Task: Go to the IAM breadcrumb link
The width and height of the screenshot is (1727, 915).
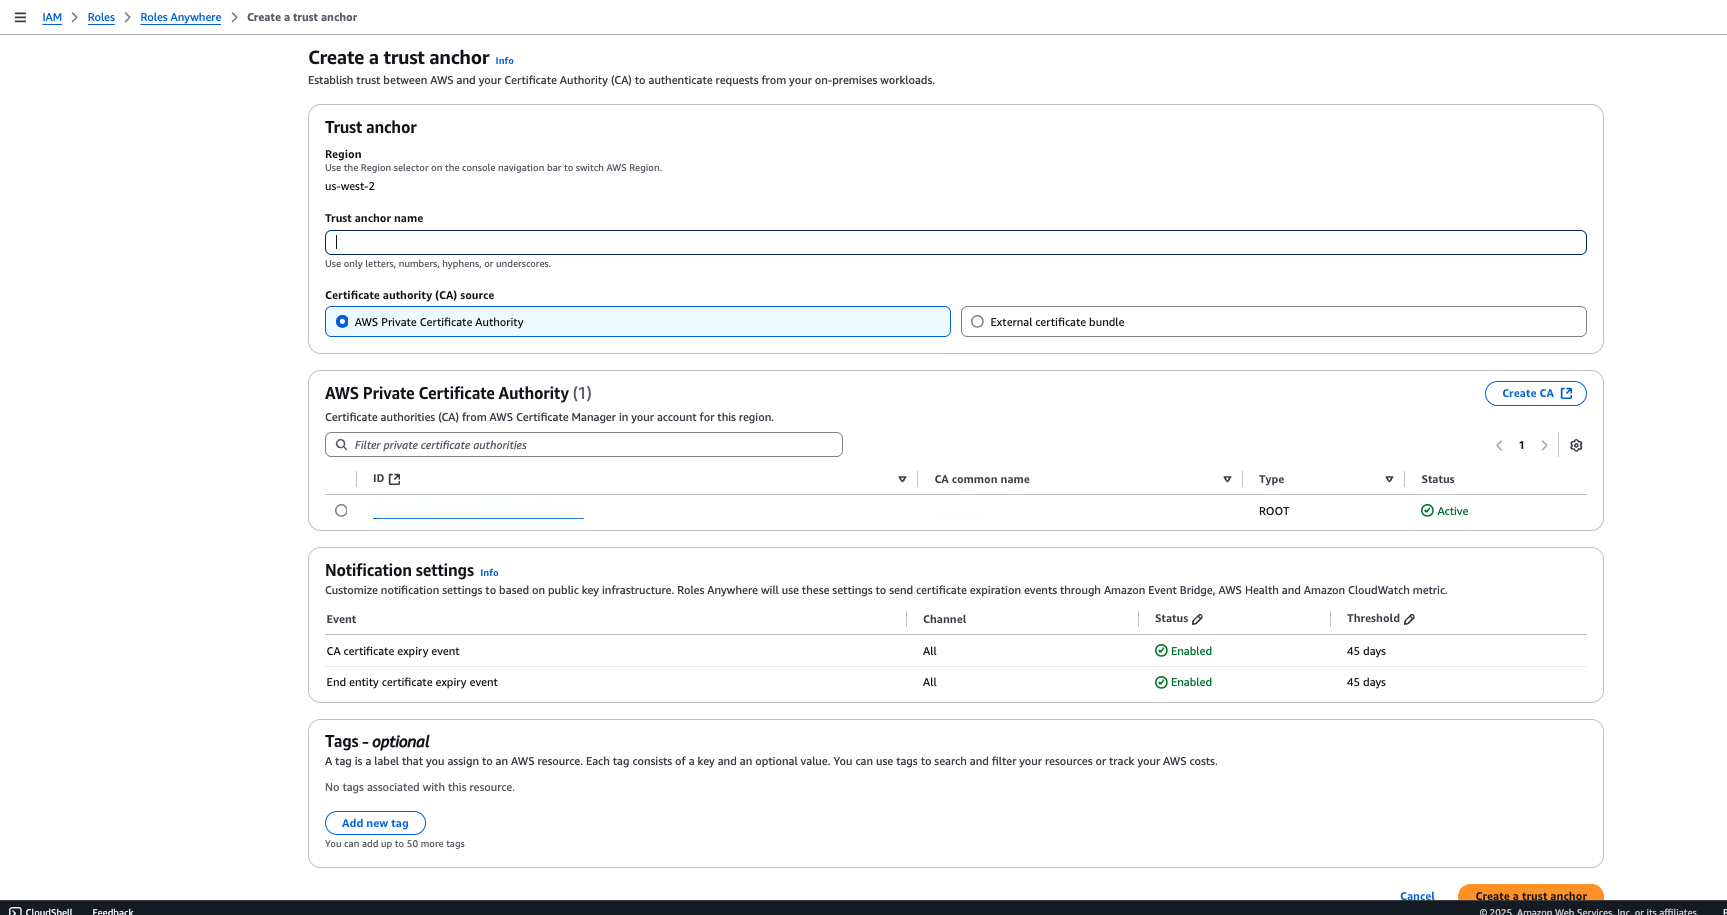Action: click(x=52, y=17)
